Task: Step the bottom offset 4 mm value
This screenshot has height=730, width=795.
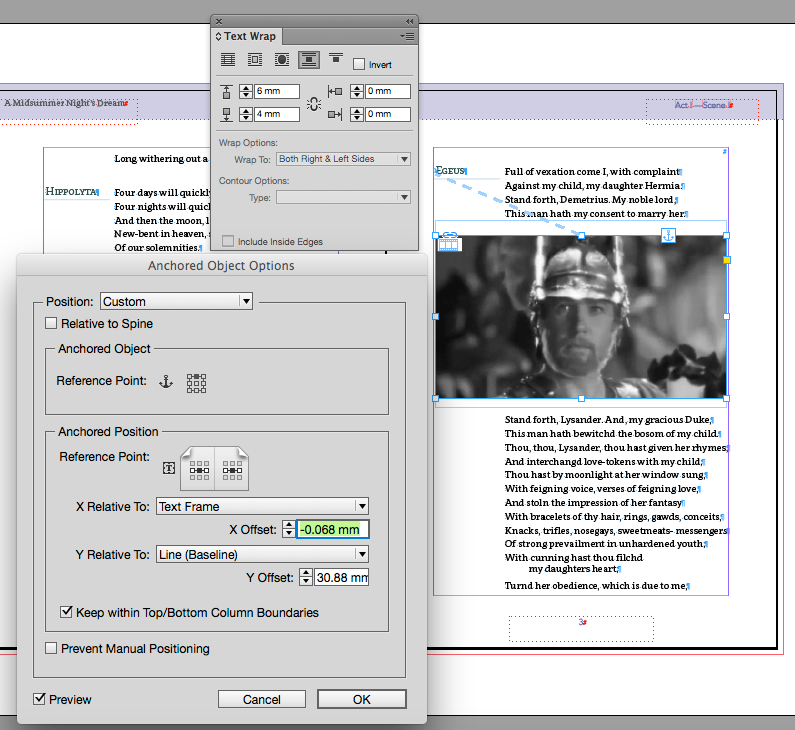Action: click(x=246, y=114)
